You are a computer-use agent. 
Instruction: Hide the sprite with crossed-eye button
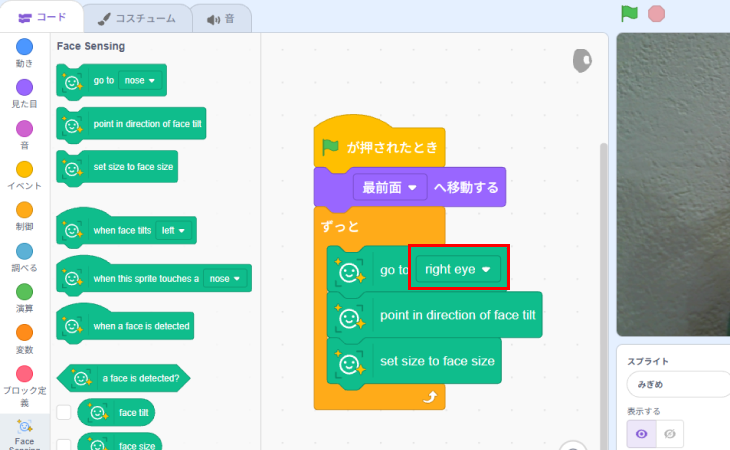tap(670, 433)
